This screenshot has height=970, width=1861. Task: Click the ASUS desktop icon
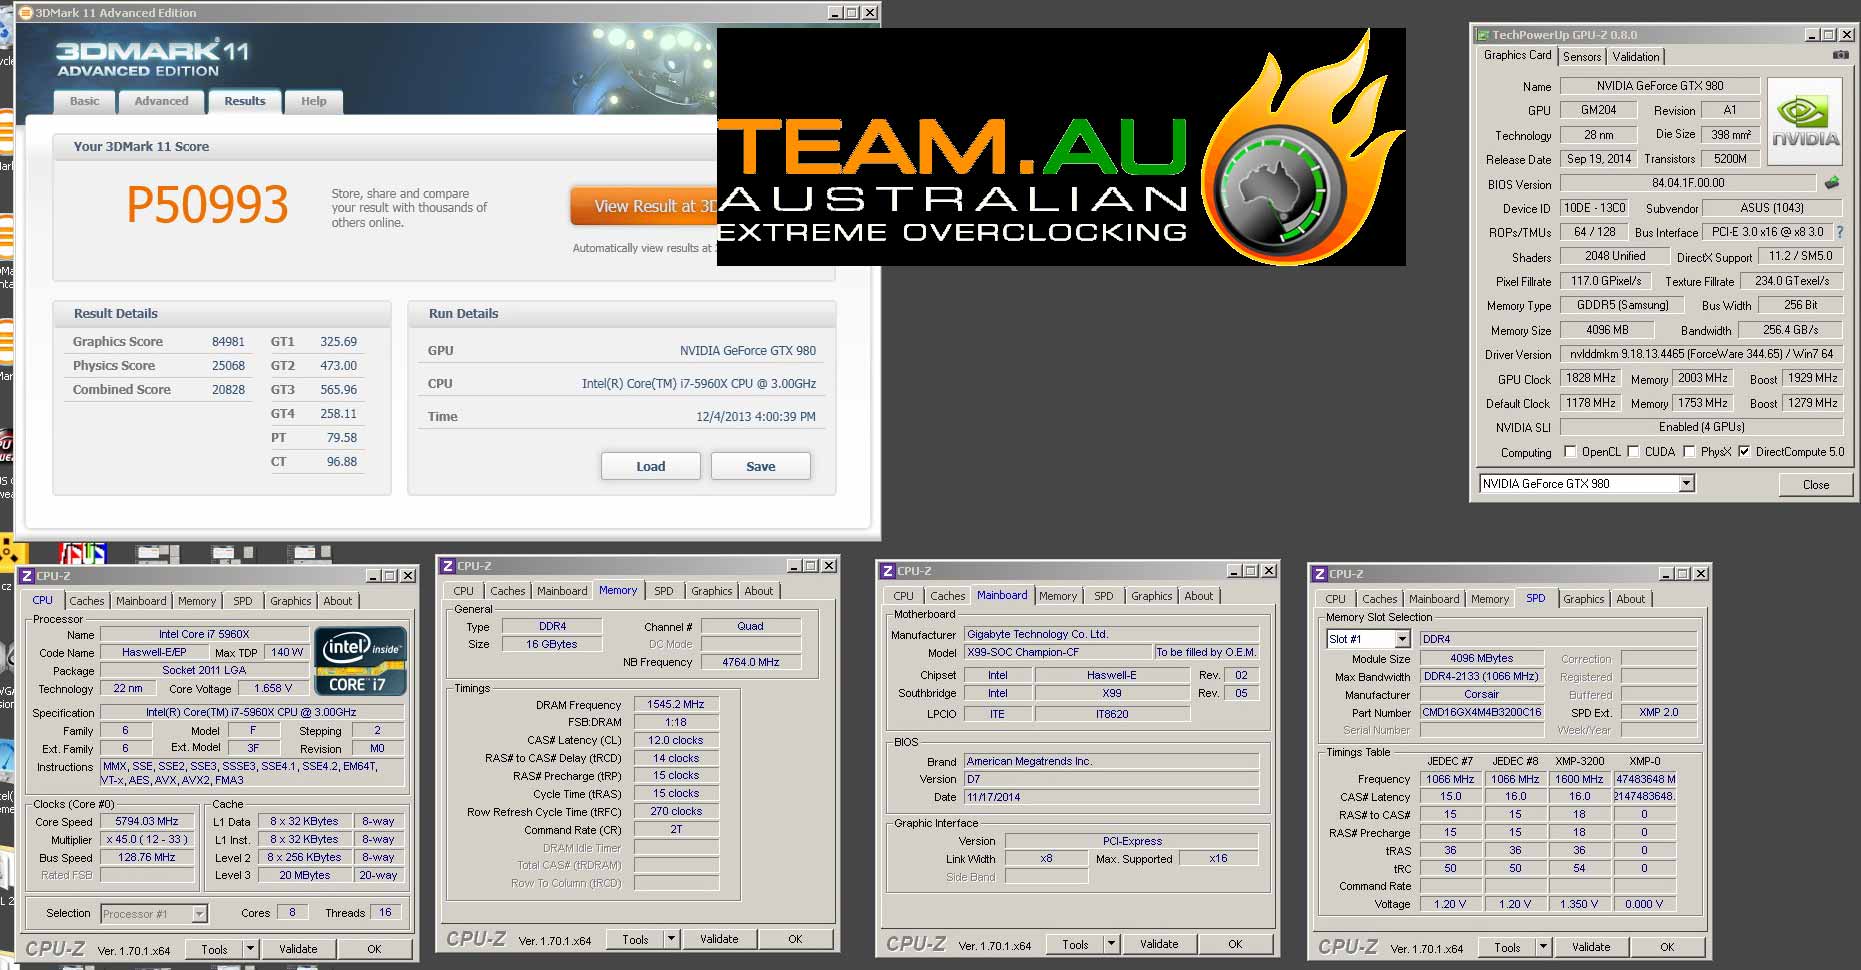tap(82, 553)
